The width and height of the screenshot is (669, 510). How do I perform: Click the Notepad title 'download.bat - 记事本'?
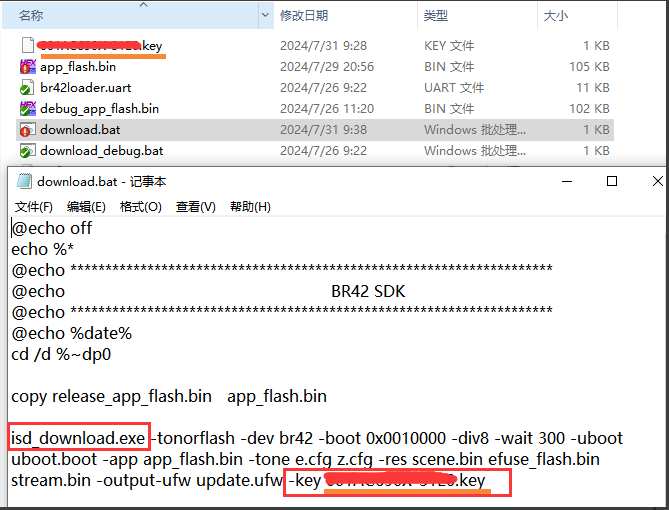point(102,182)
